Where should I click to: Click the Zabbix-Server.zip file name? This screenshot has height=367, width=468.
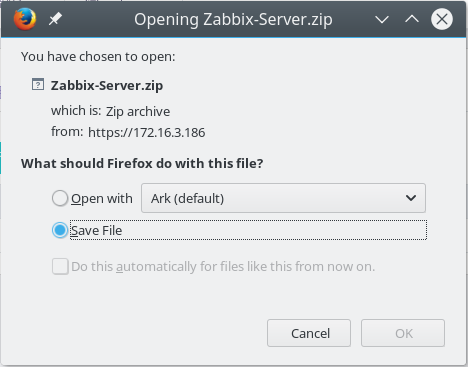pyautogui.click(x=107, y=86)
